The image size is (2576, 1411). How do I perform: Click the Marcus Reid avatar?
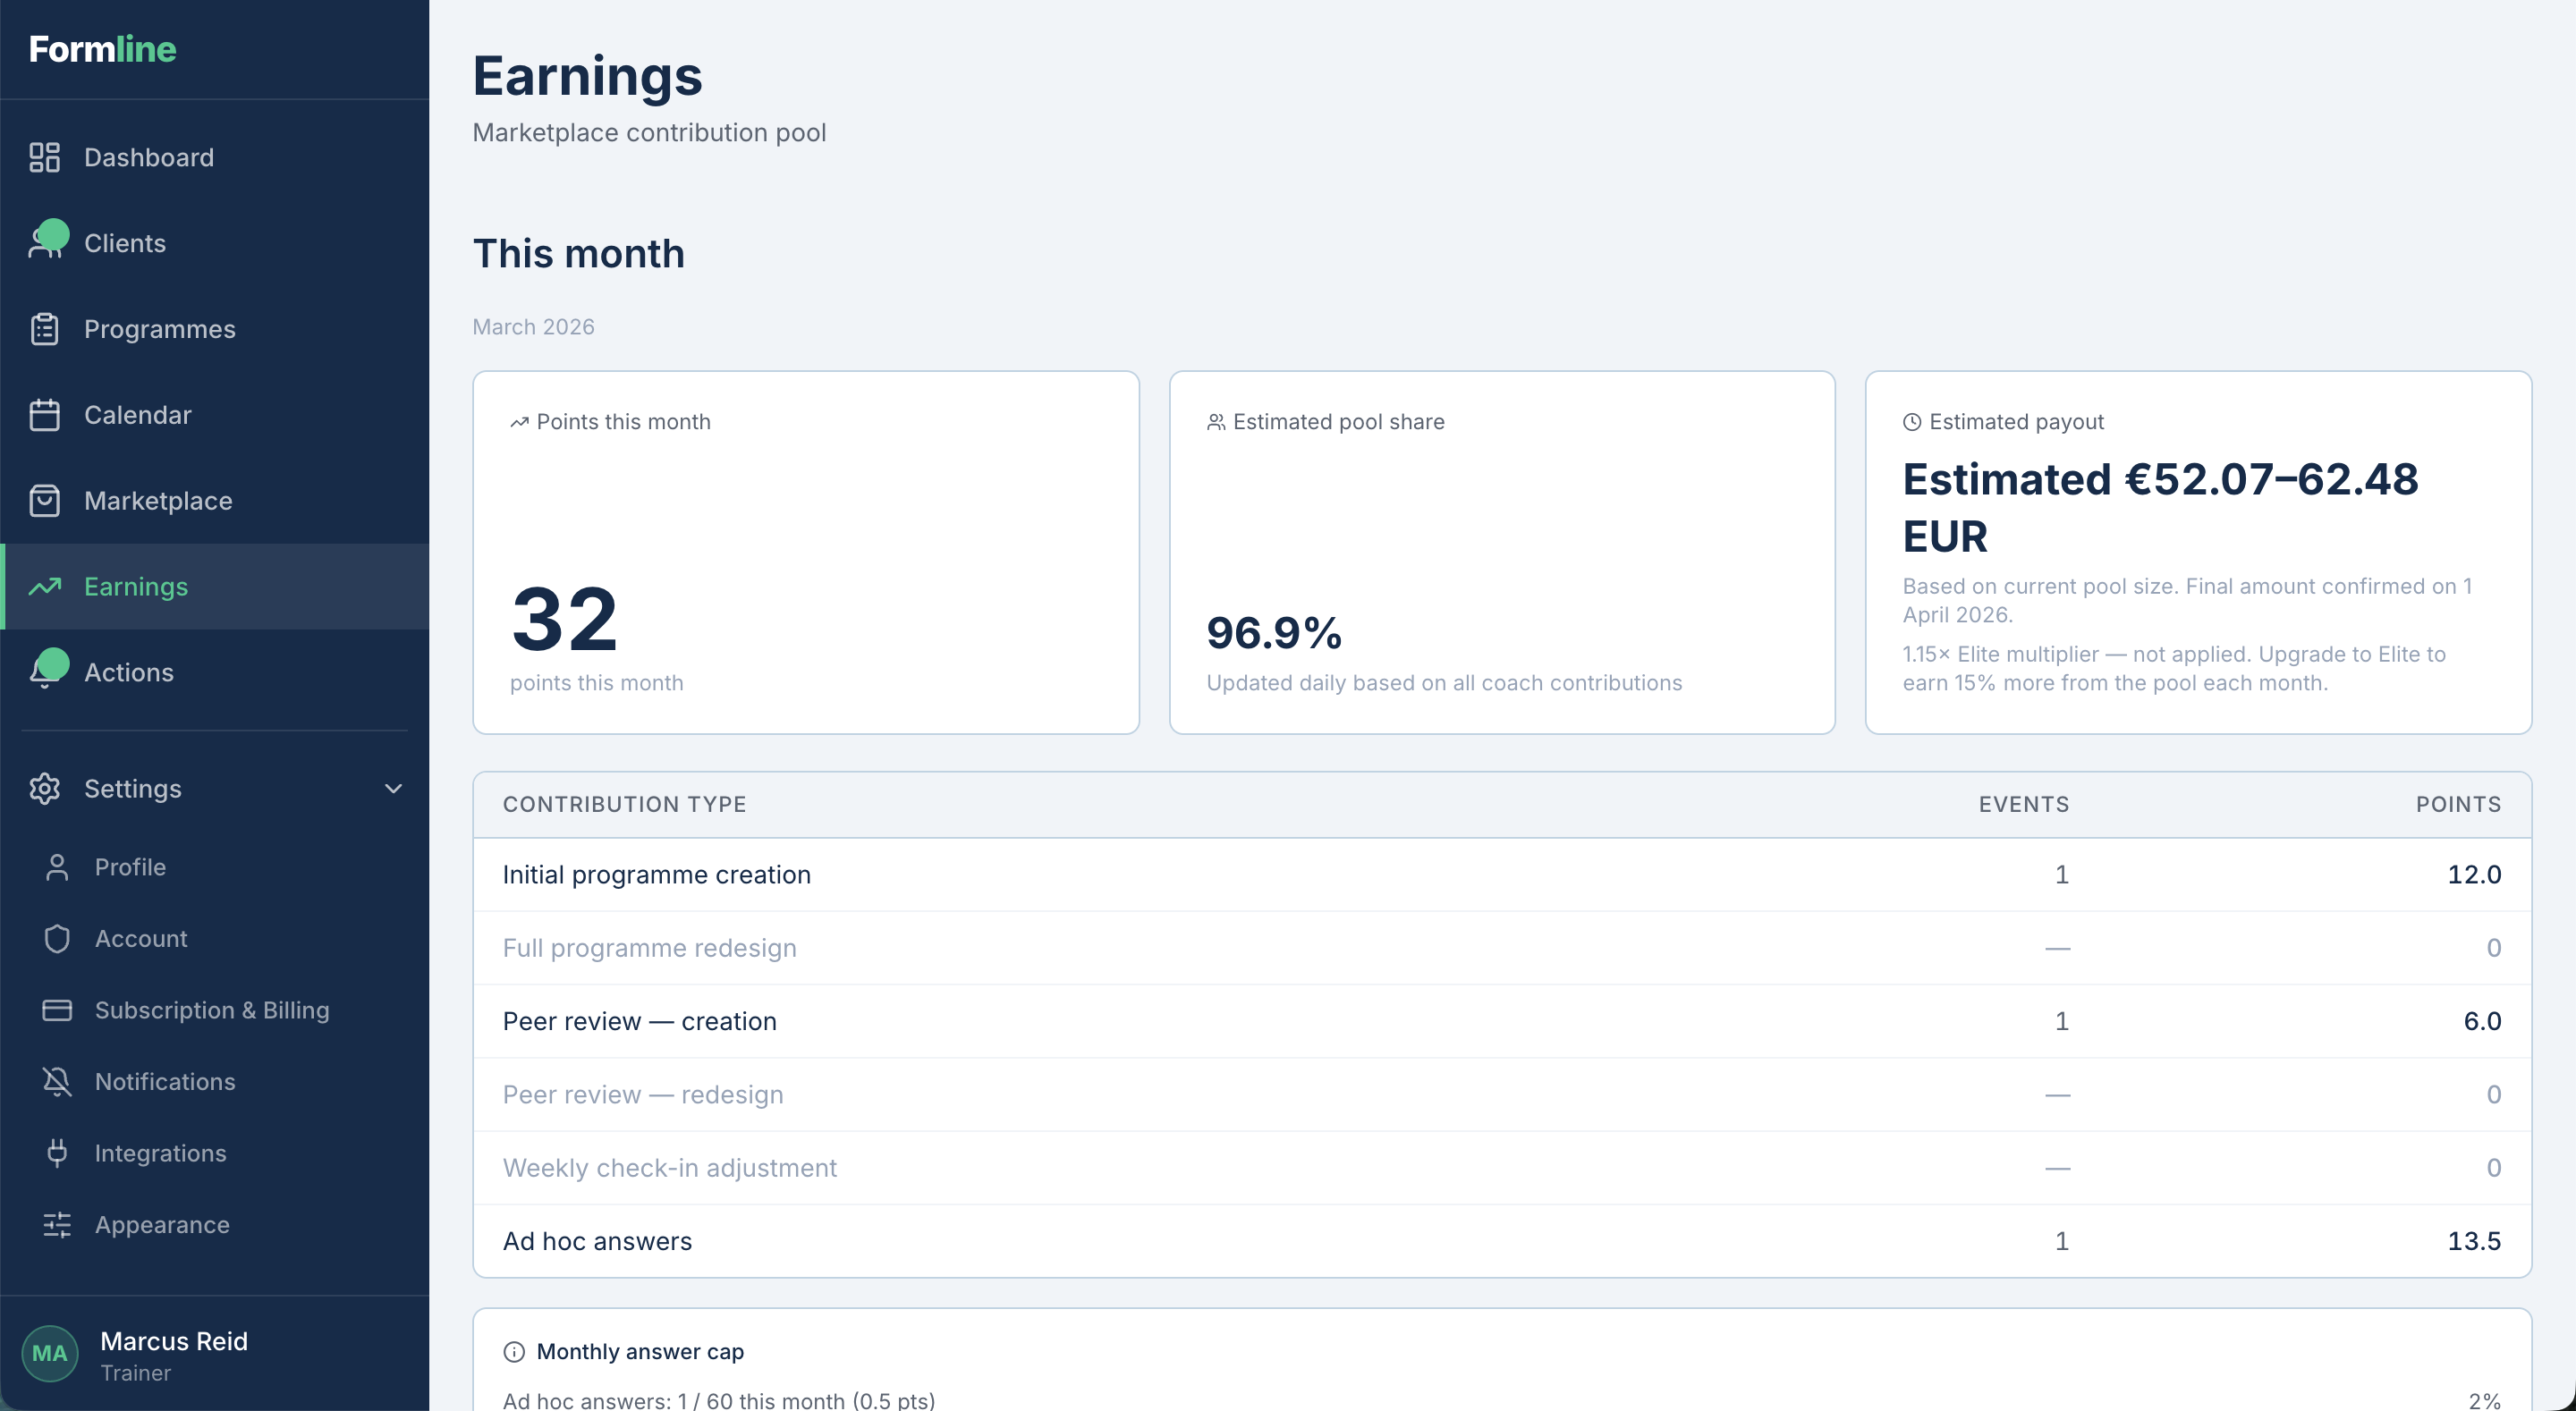[50, 1353]
